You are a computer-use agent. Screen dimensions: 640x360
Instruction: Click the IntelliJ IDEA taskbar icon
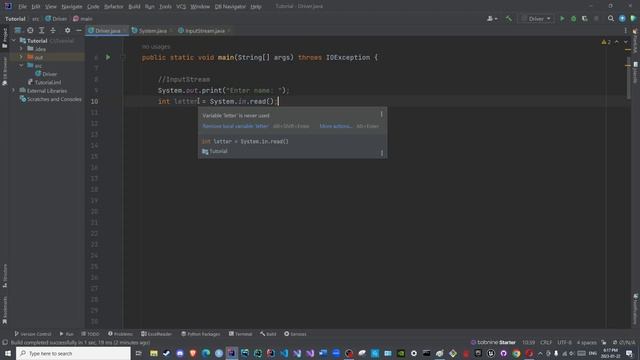click(x=232, y=353)
